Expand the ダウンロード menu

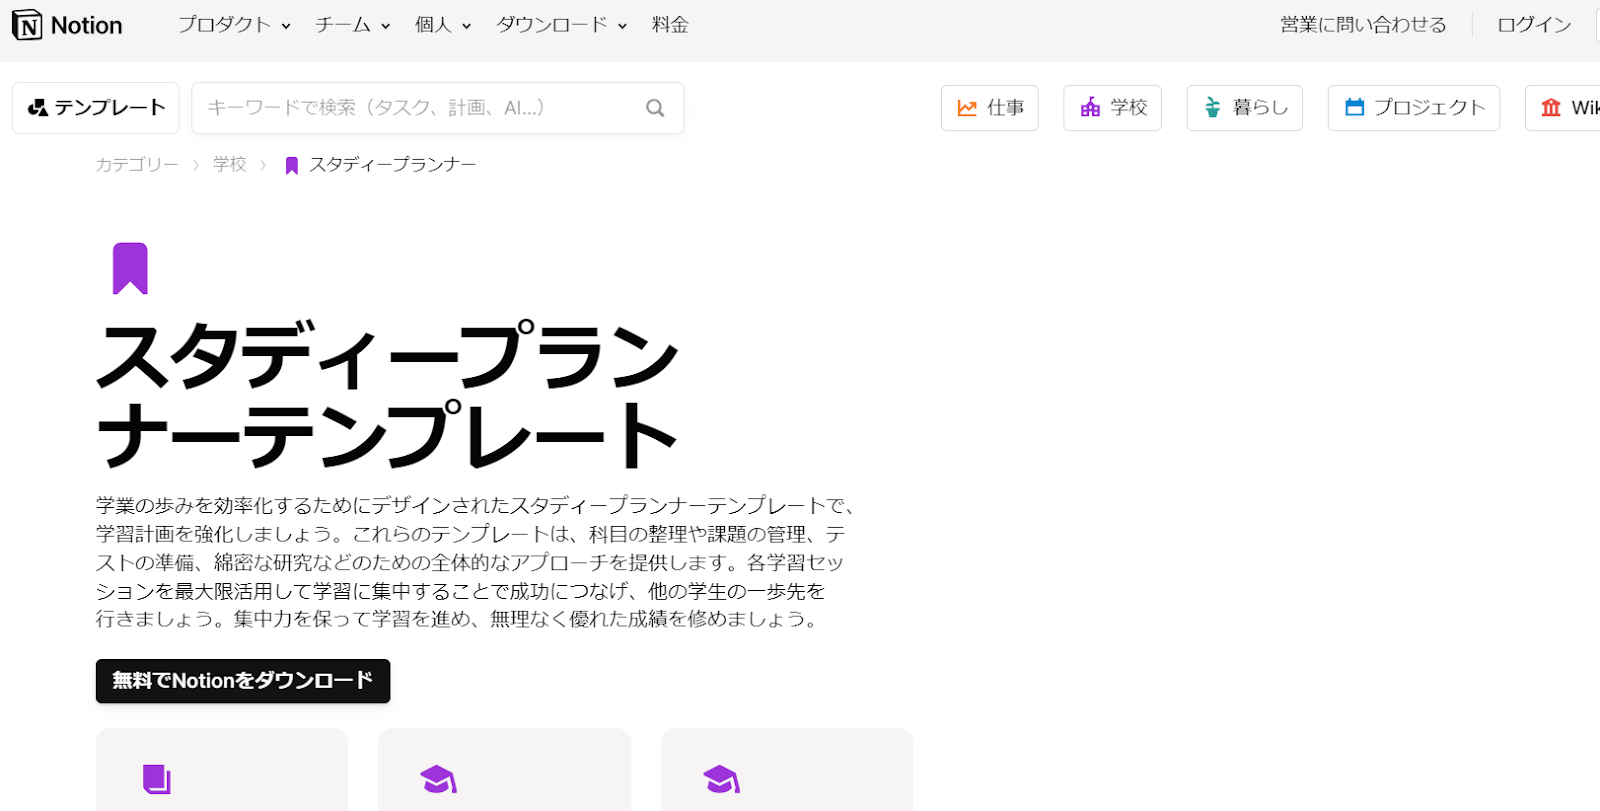(561, 25)
